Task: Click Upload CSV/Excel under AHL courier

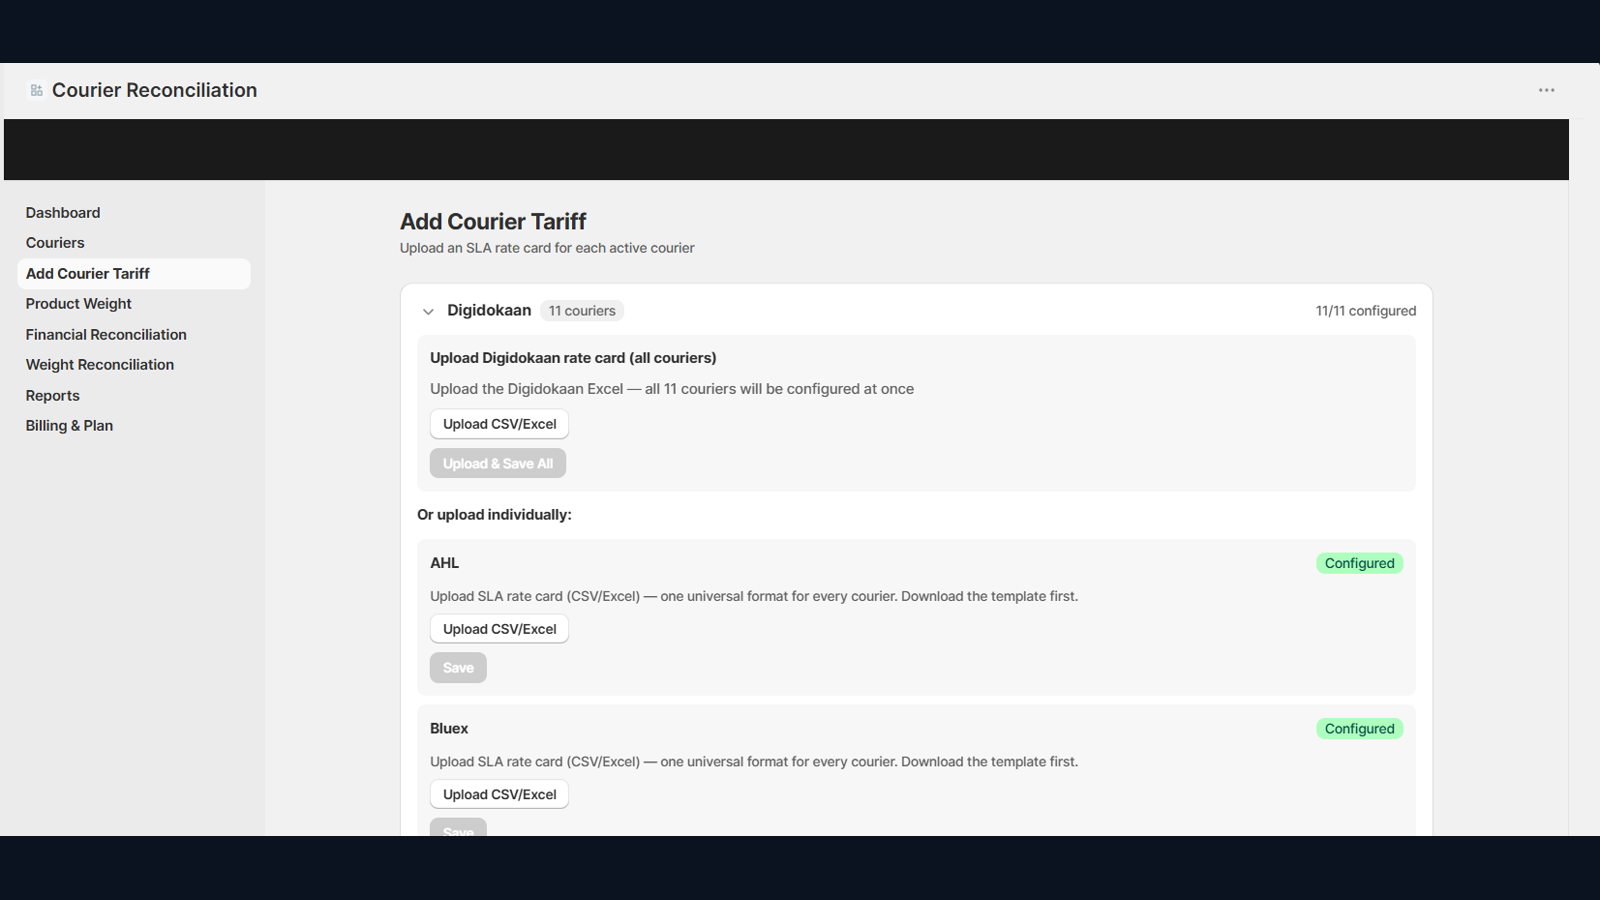Action: (x=499, y=629)
